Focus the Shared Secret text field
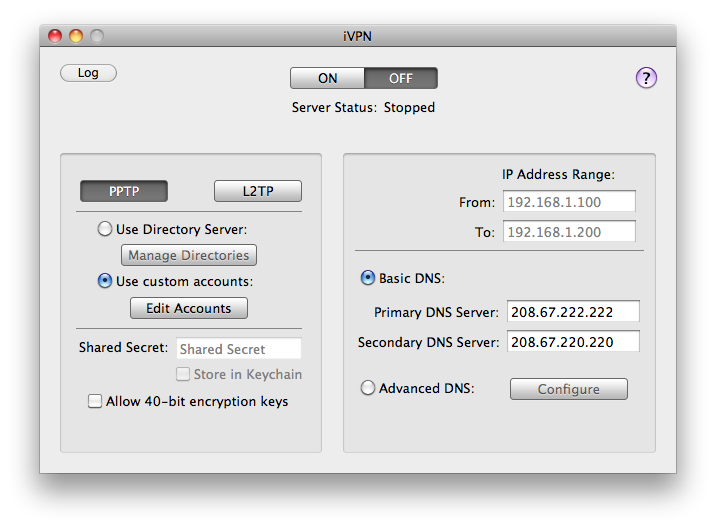The height and width of the screenshot is (528, 716). (x=239, y=348)
